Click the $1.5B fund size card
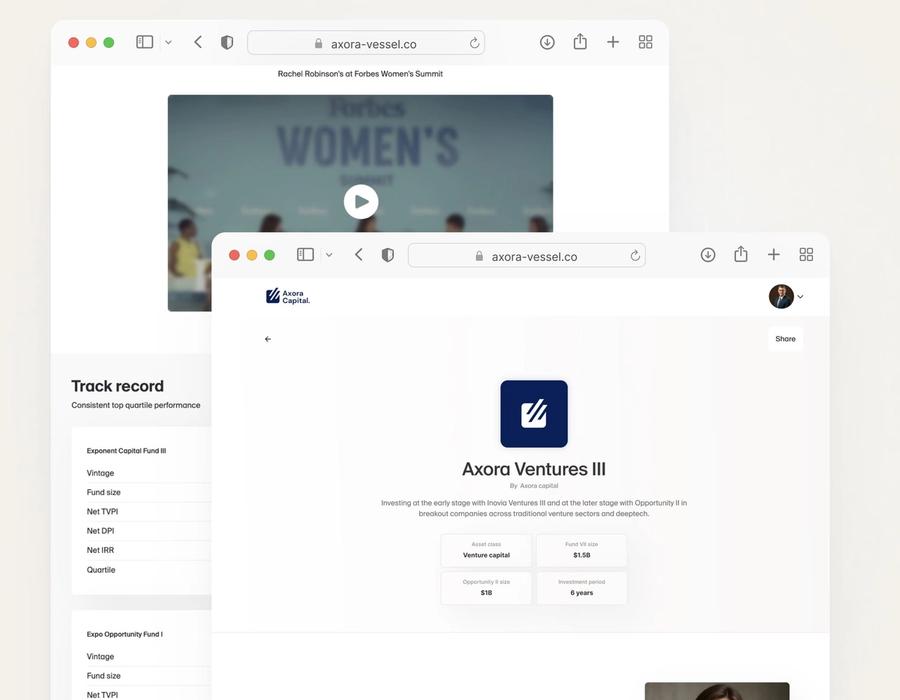Screen dimensions: 900x700 coord(581,550)
